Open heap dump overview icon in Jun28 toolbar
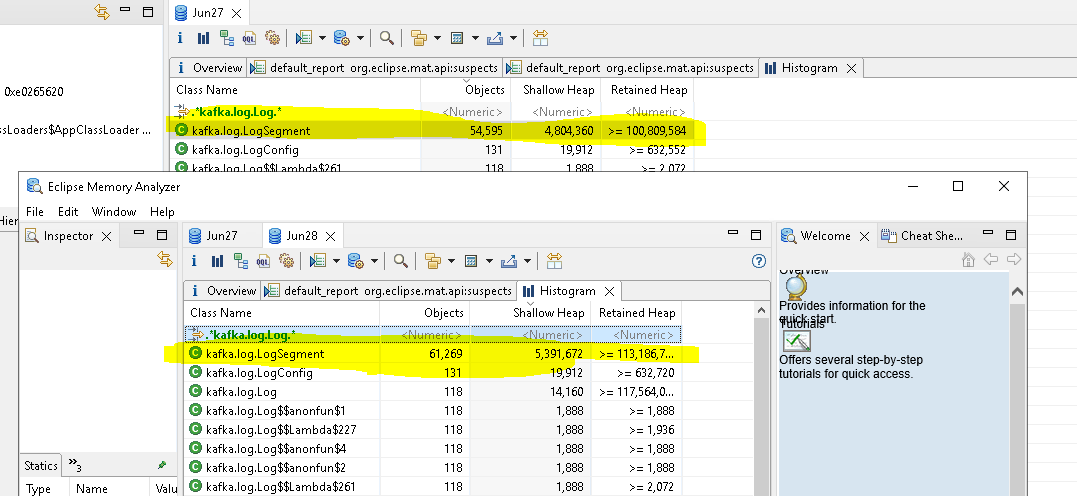The width and height of the screenshot is (1077, 496). 194,261
